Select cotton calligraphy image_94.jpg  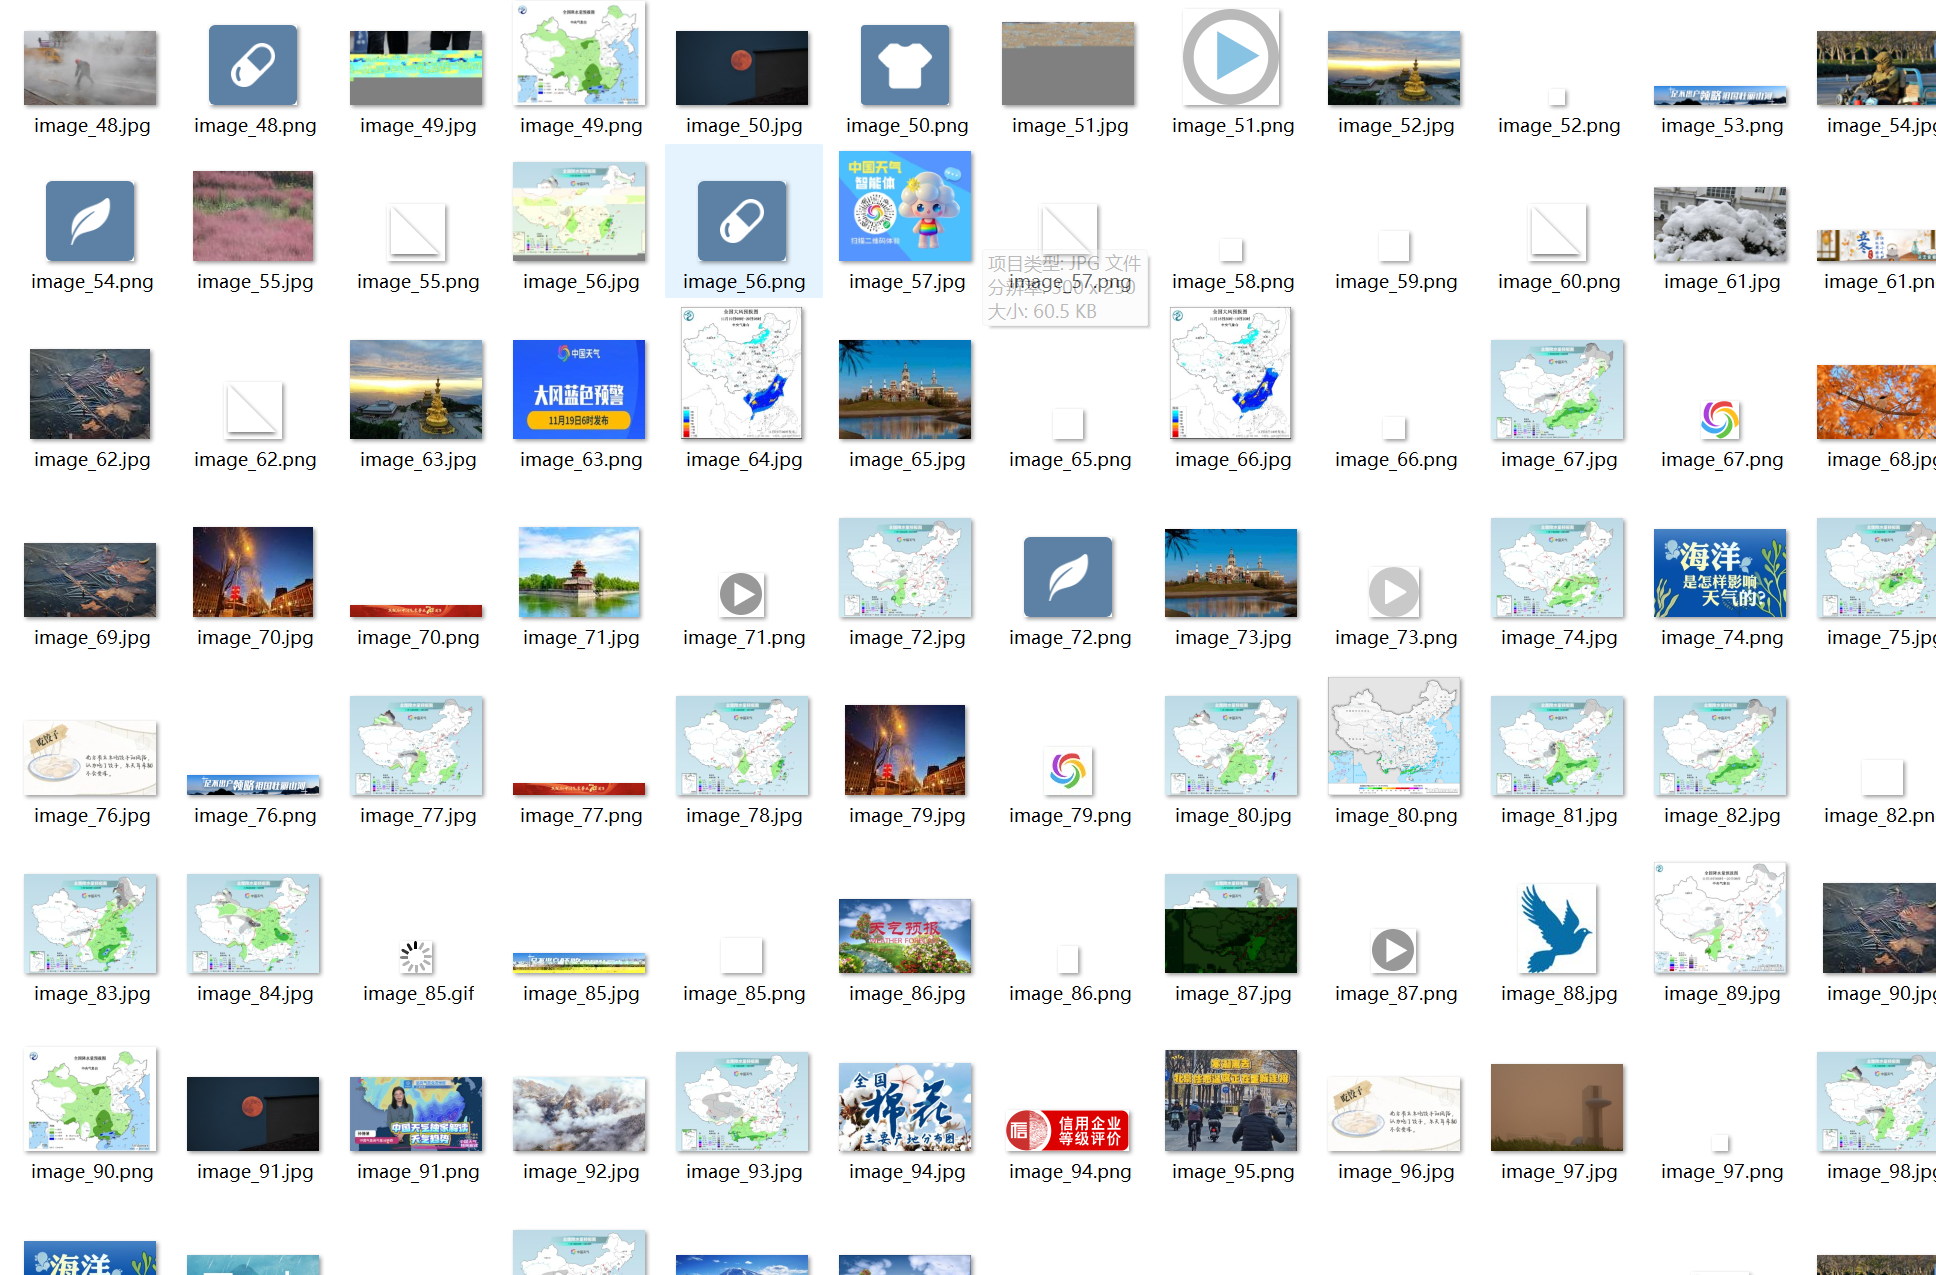[x=905, y=1107]
